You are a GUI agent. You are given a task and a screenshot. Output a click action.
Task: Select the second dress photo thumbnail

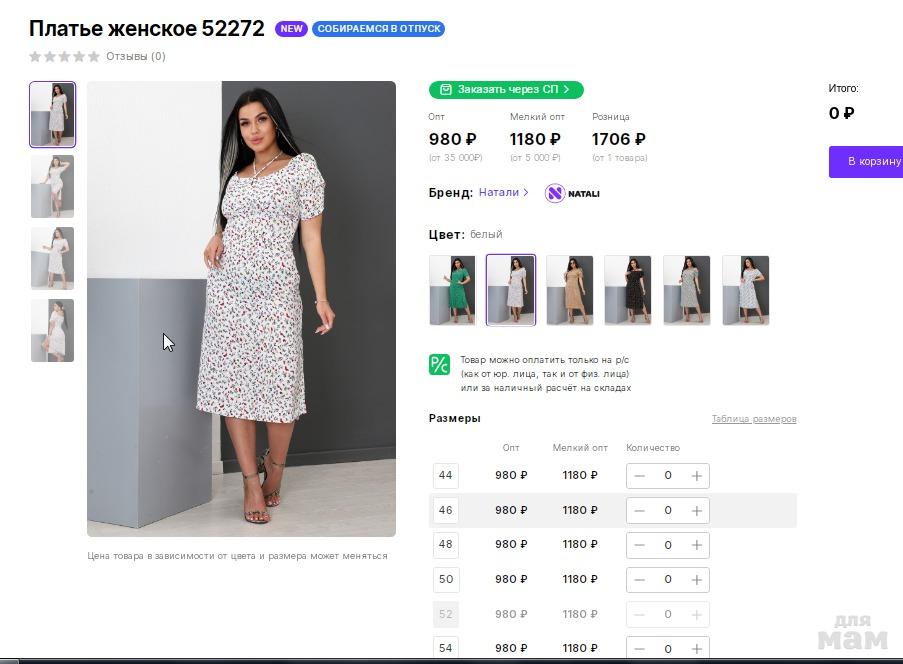tap(52, 186)
